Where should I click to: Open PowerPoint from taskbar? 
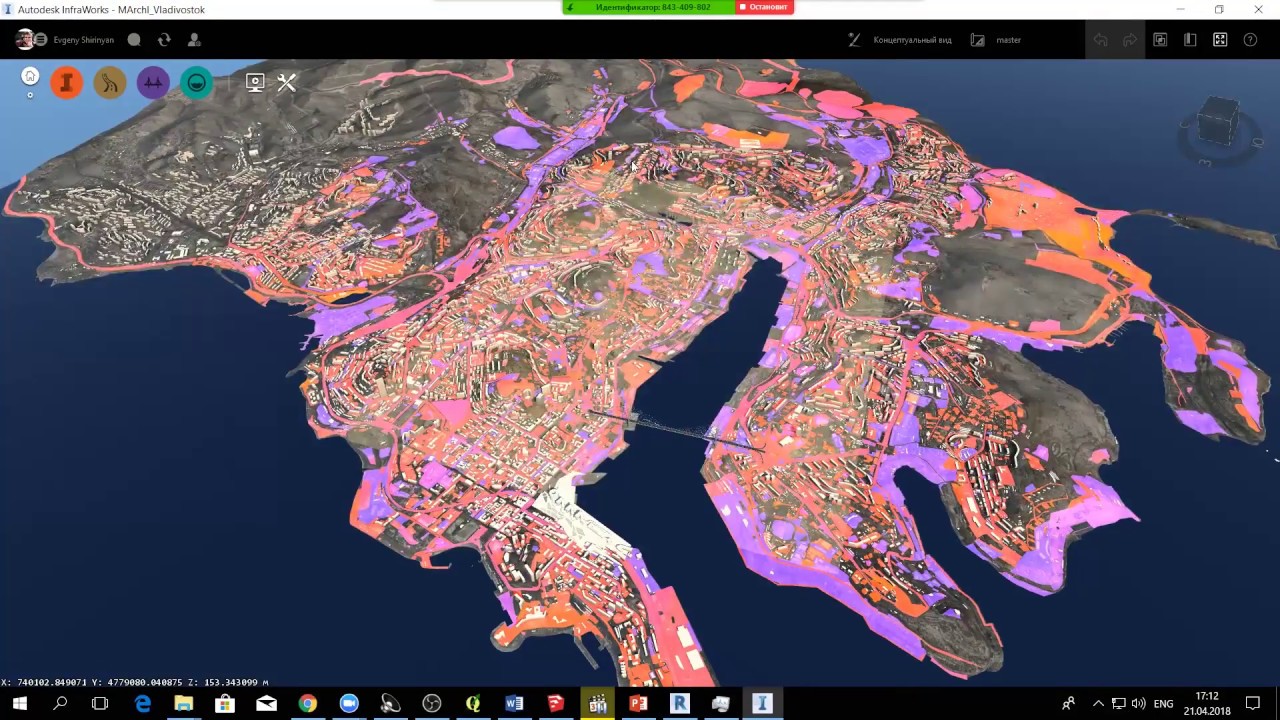tap(638, 703)
